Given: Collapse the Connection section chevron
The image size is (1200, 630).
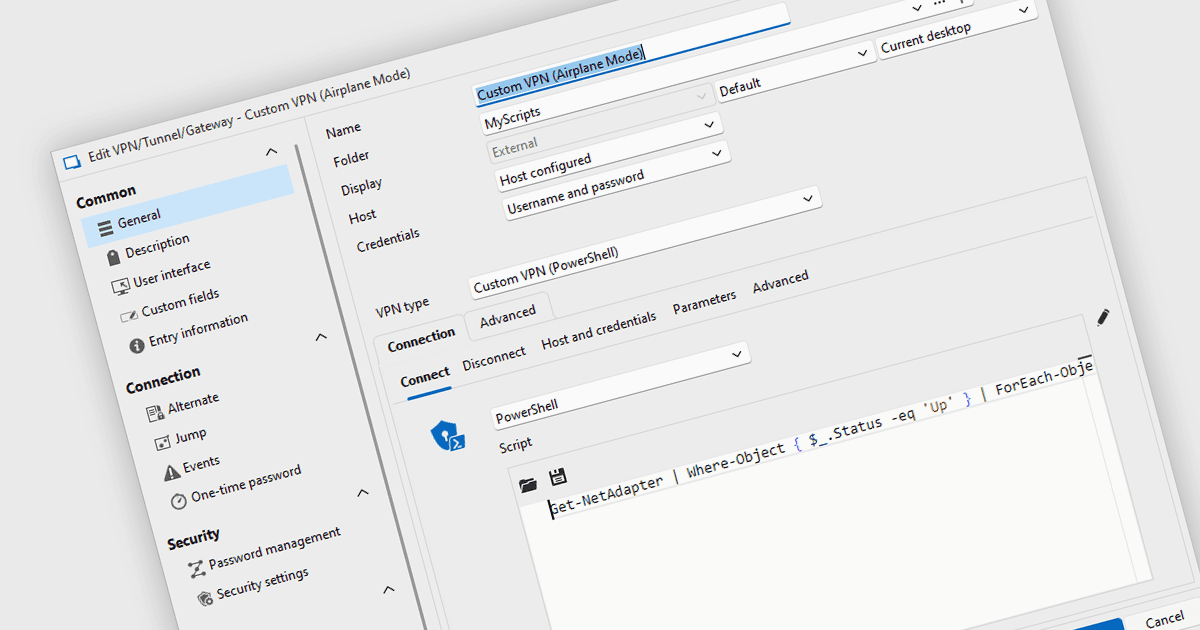Looking at the screenshot, I should (321, 337).
